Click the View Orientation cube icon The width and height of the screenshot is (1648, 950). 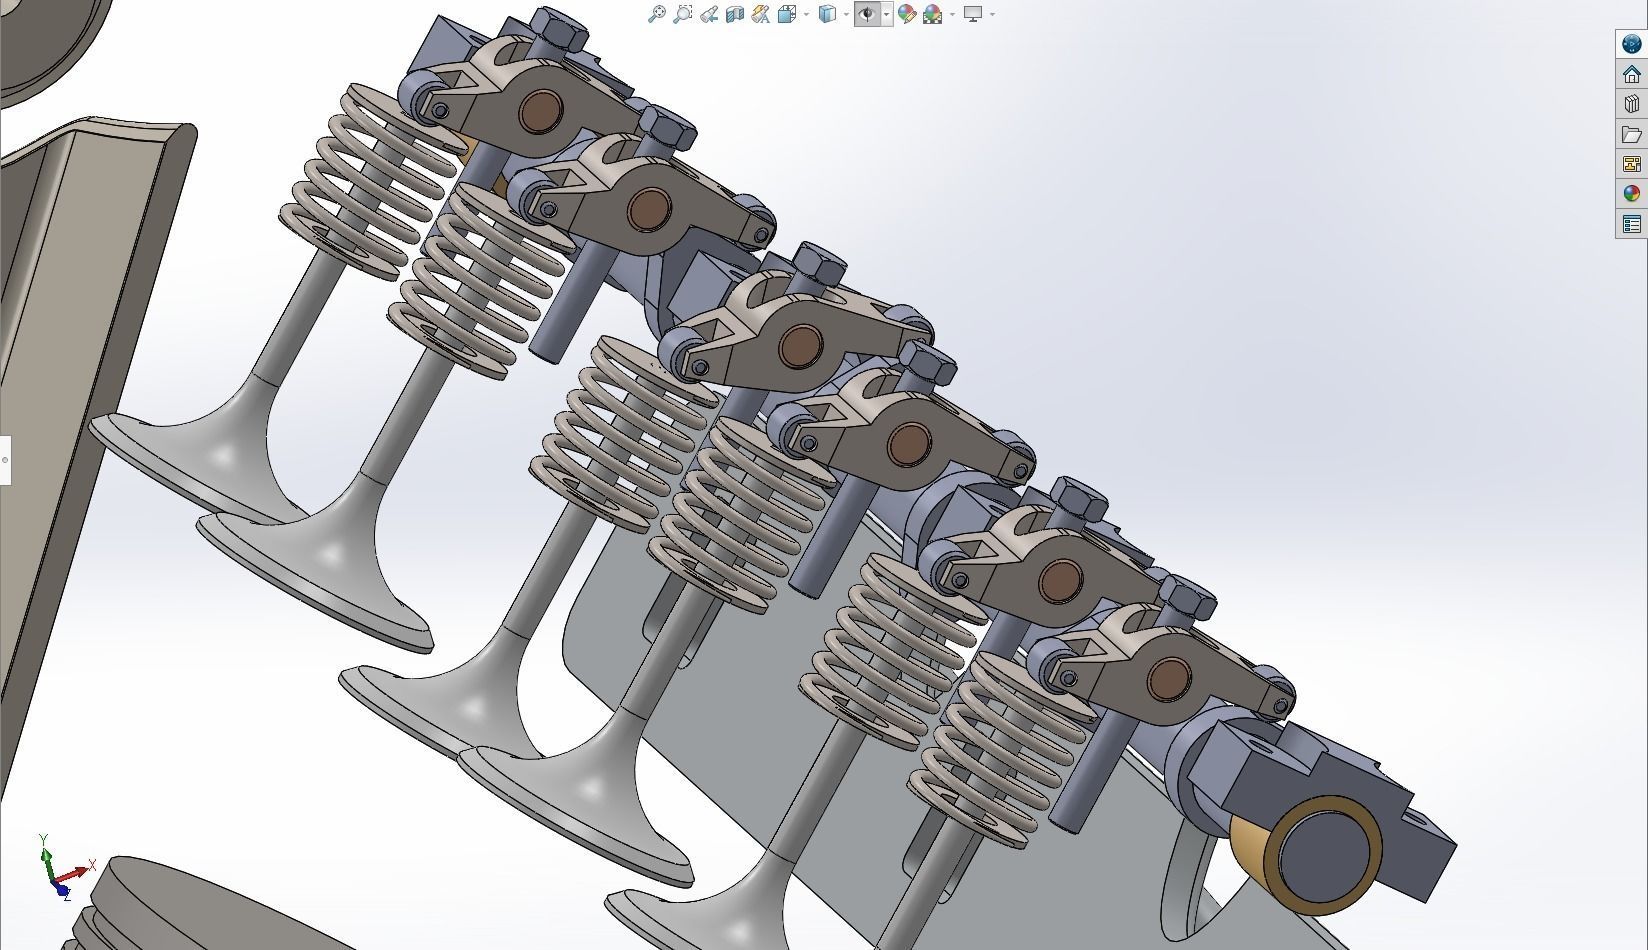pyautogui.click(x=786, y=14)
